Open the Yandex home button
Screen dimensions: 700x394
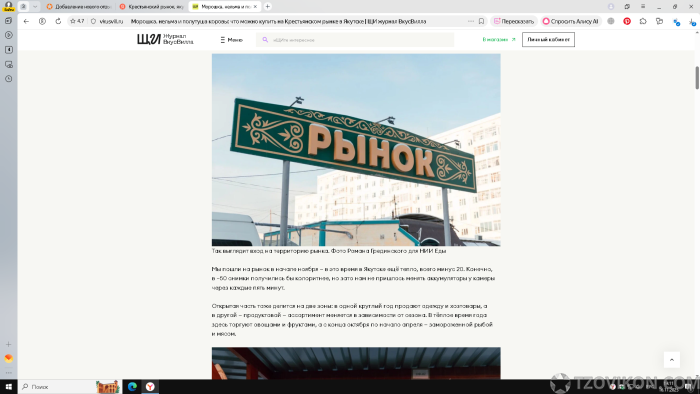pyautogui.click(x=42, y=21)
